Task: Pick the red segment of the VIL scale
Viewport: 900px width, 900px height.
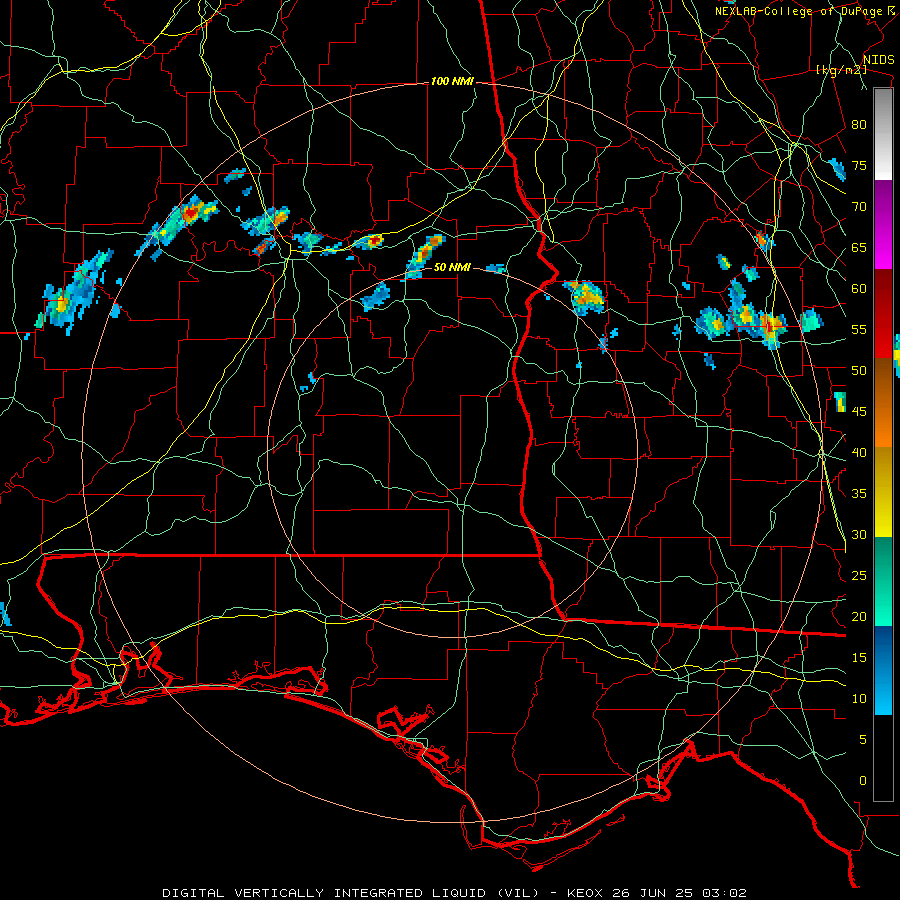Action: pos(883,314)
